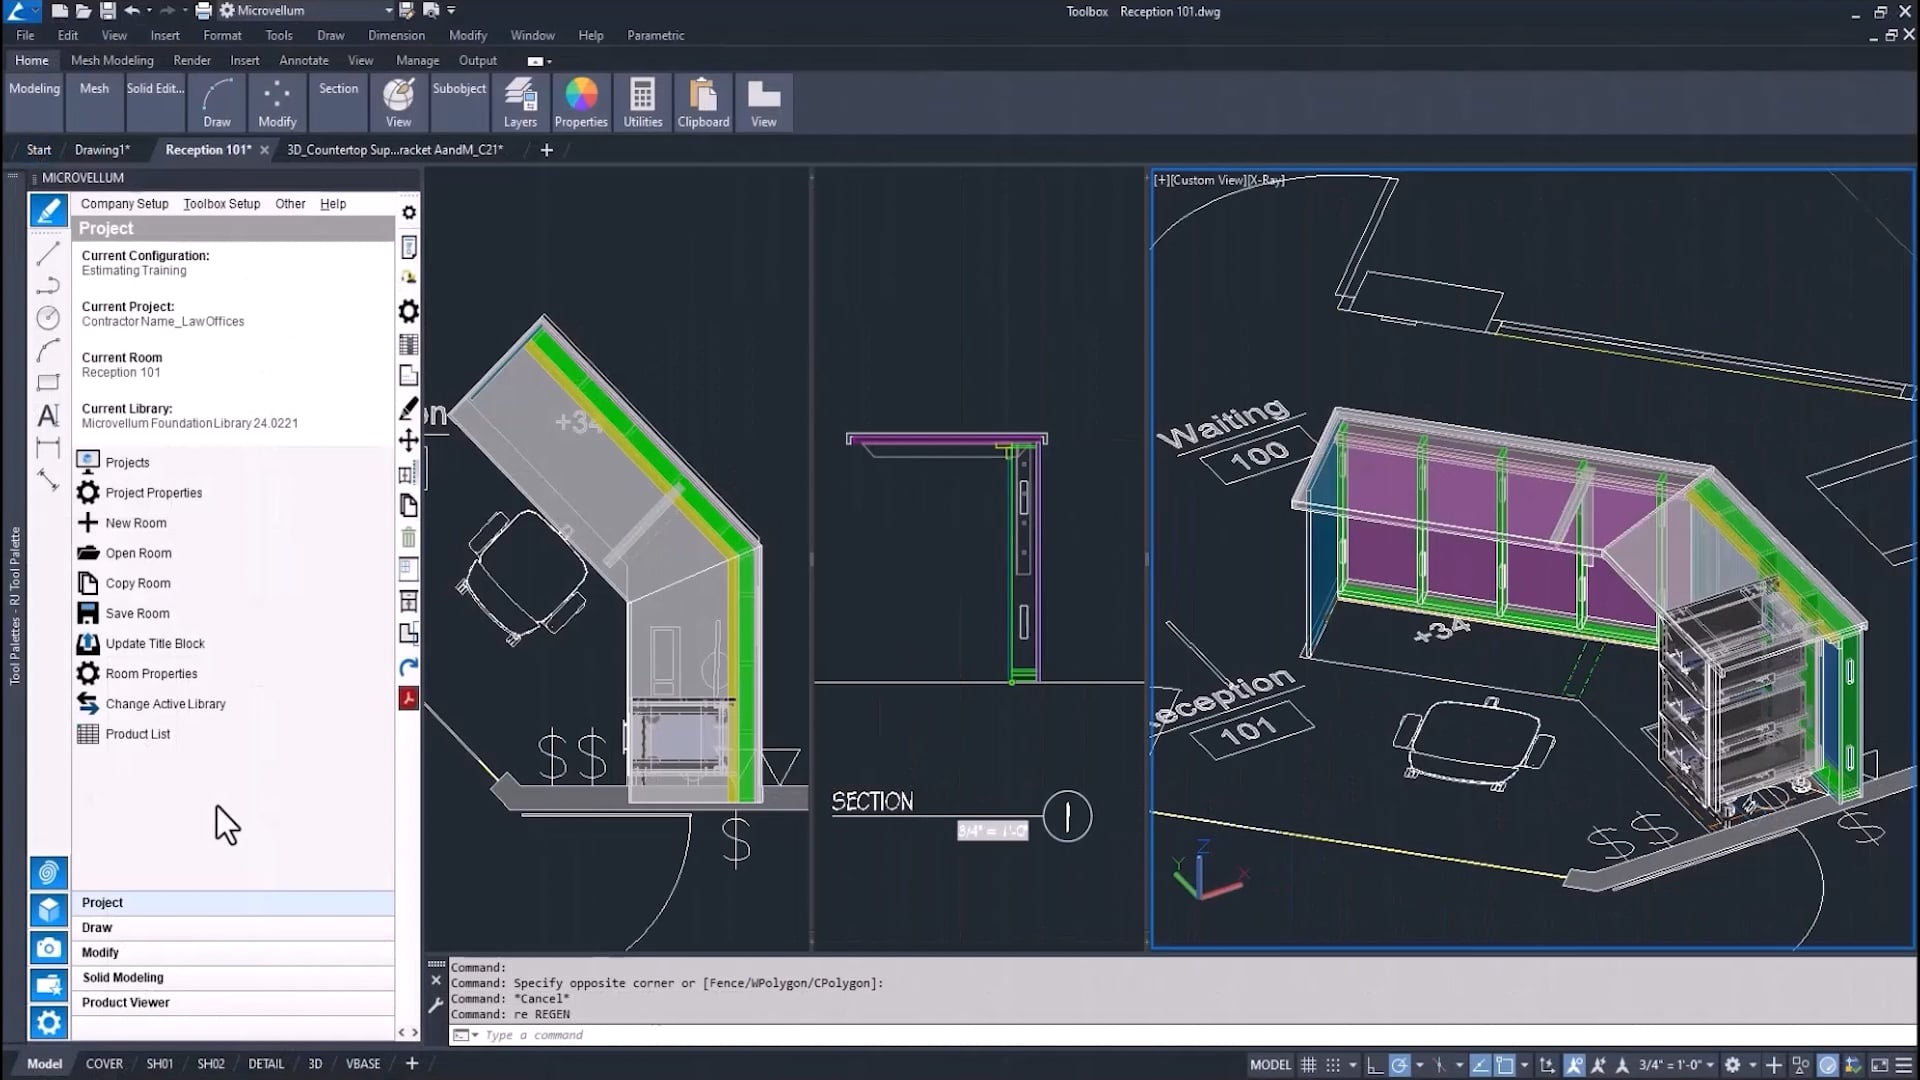This screenshot has width=1920, height=1080.
Task: Open Utilities calculator ribbon panel
Action: (643, 102)
